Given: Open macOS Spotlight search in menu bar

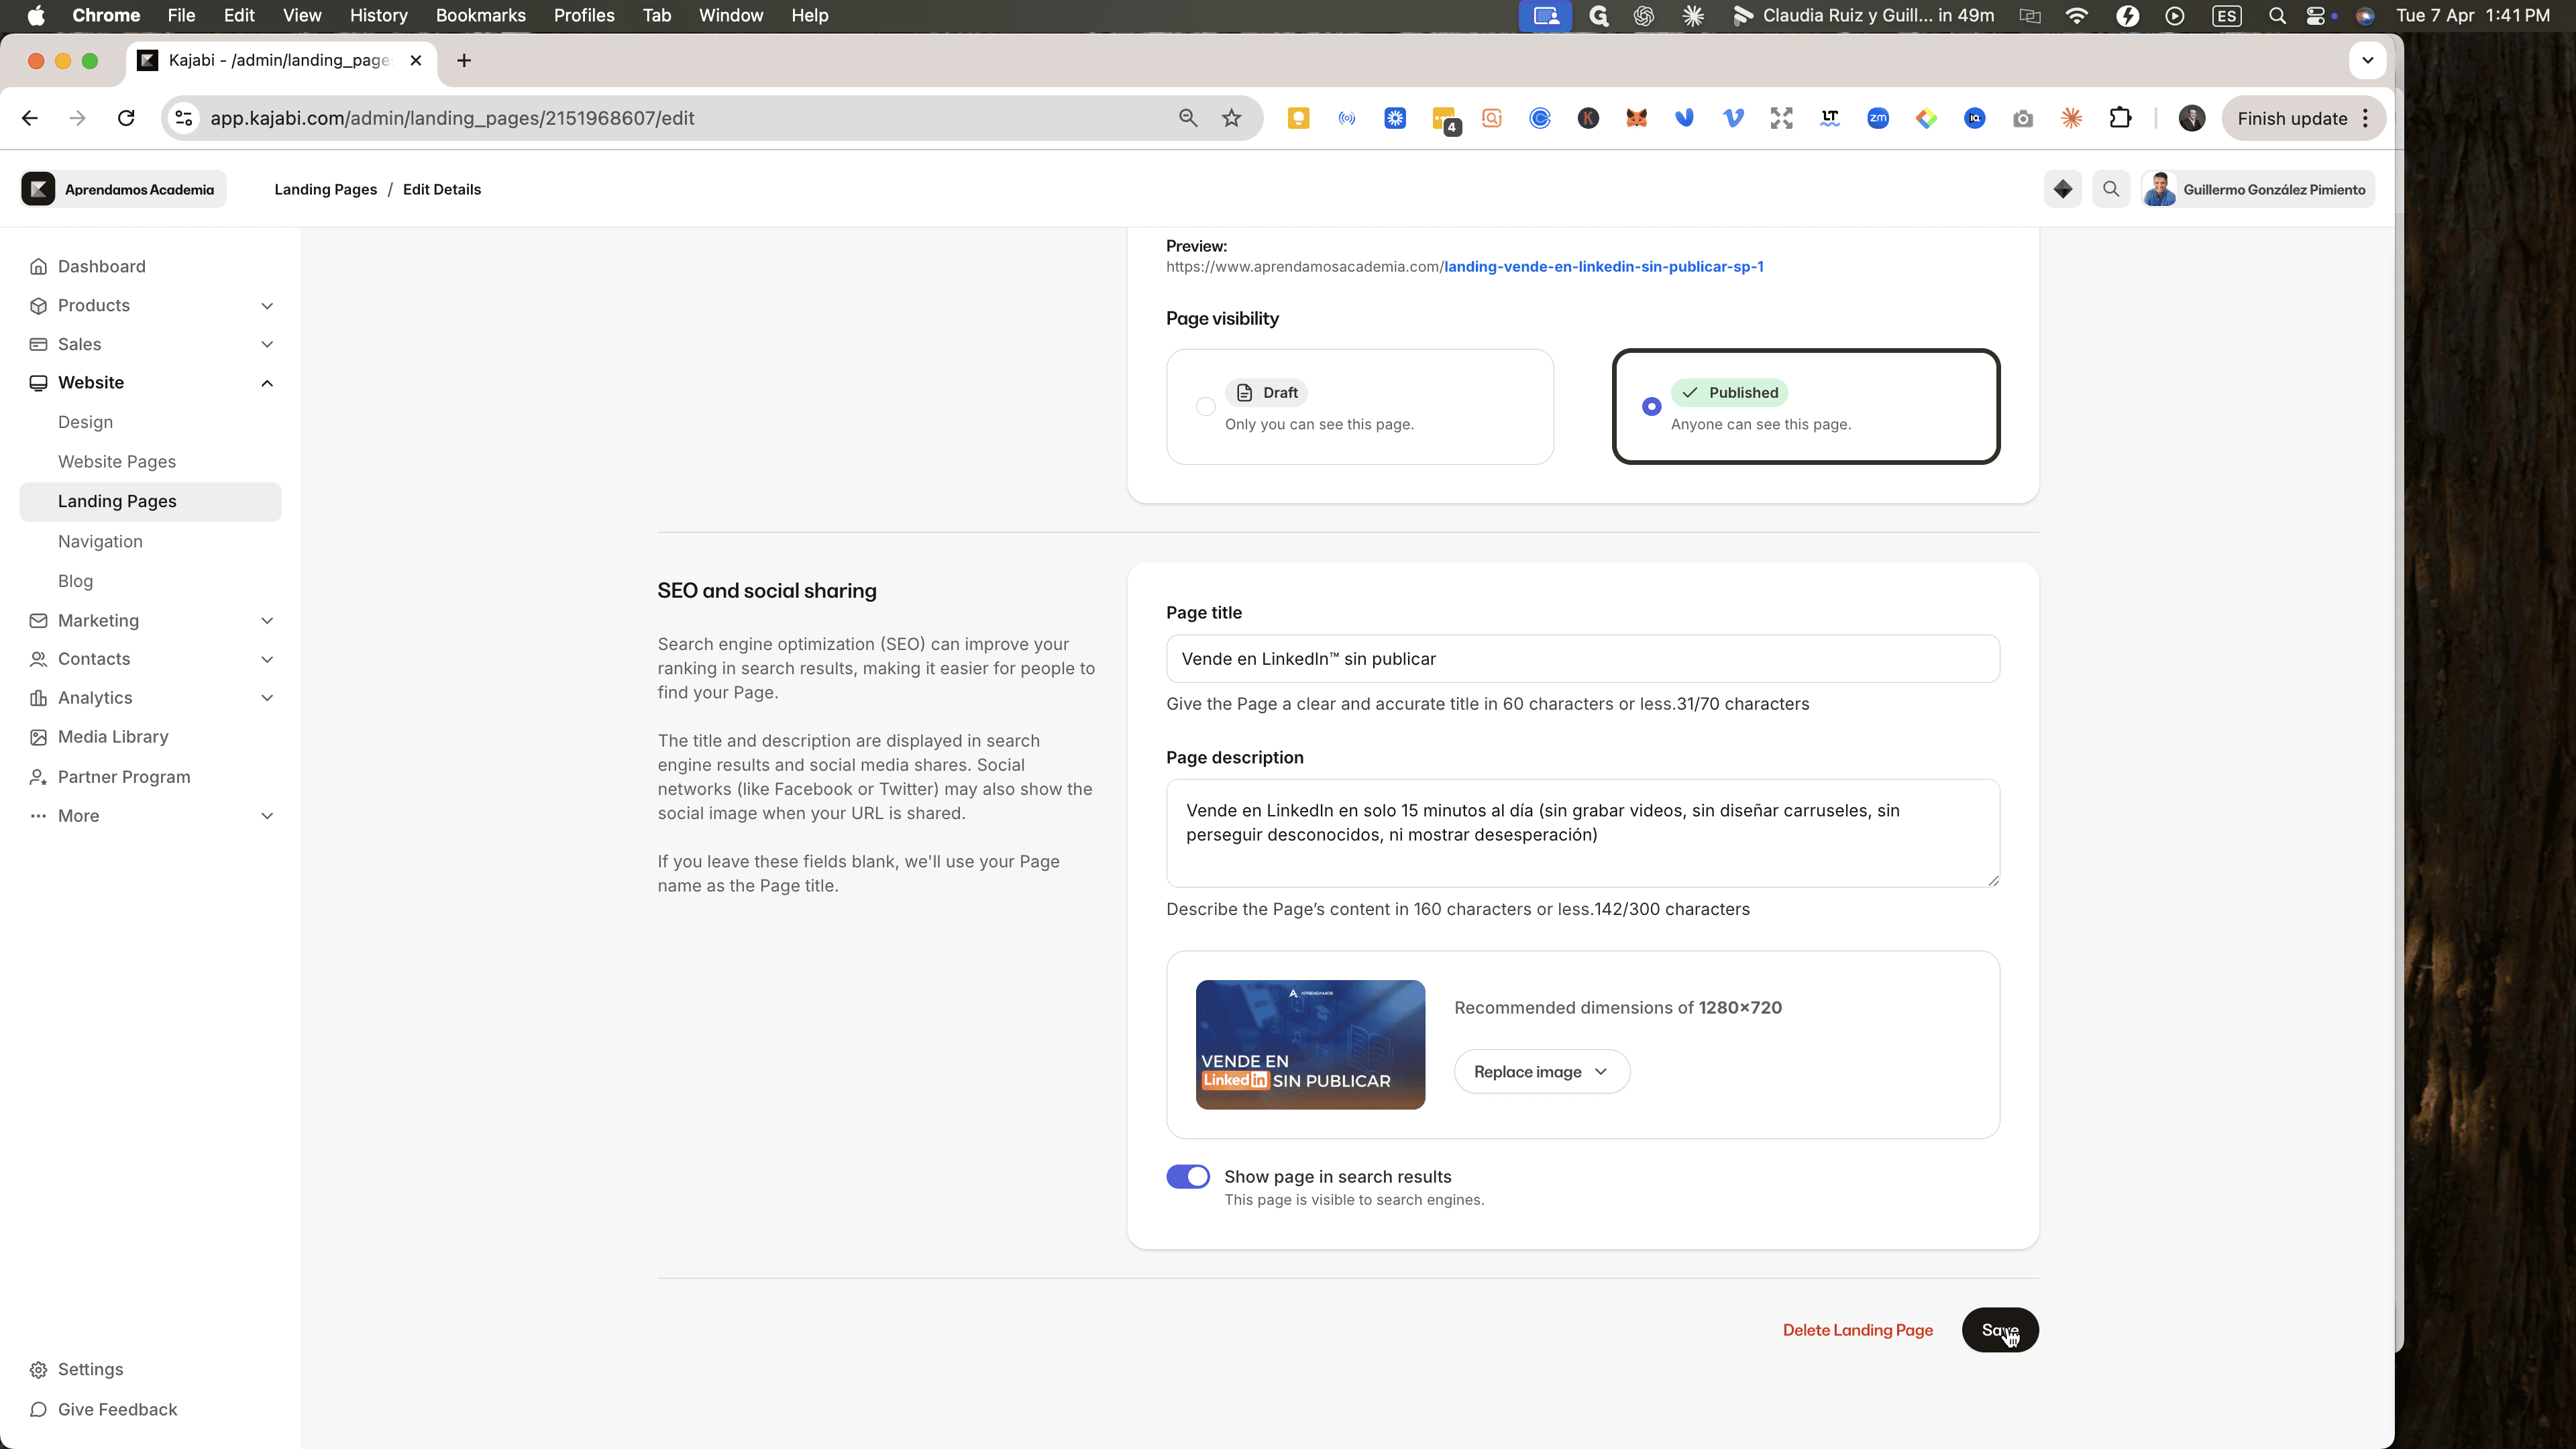Looking at the screenshot, I should (2277, 16).
